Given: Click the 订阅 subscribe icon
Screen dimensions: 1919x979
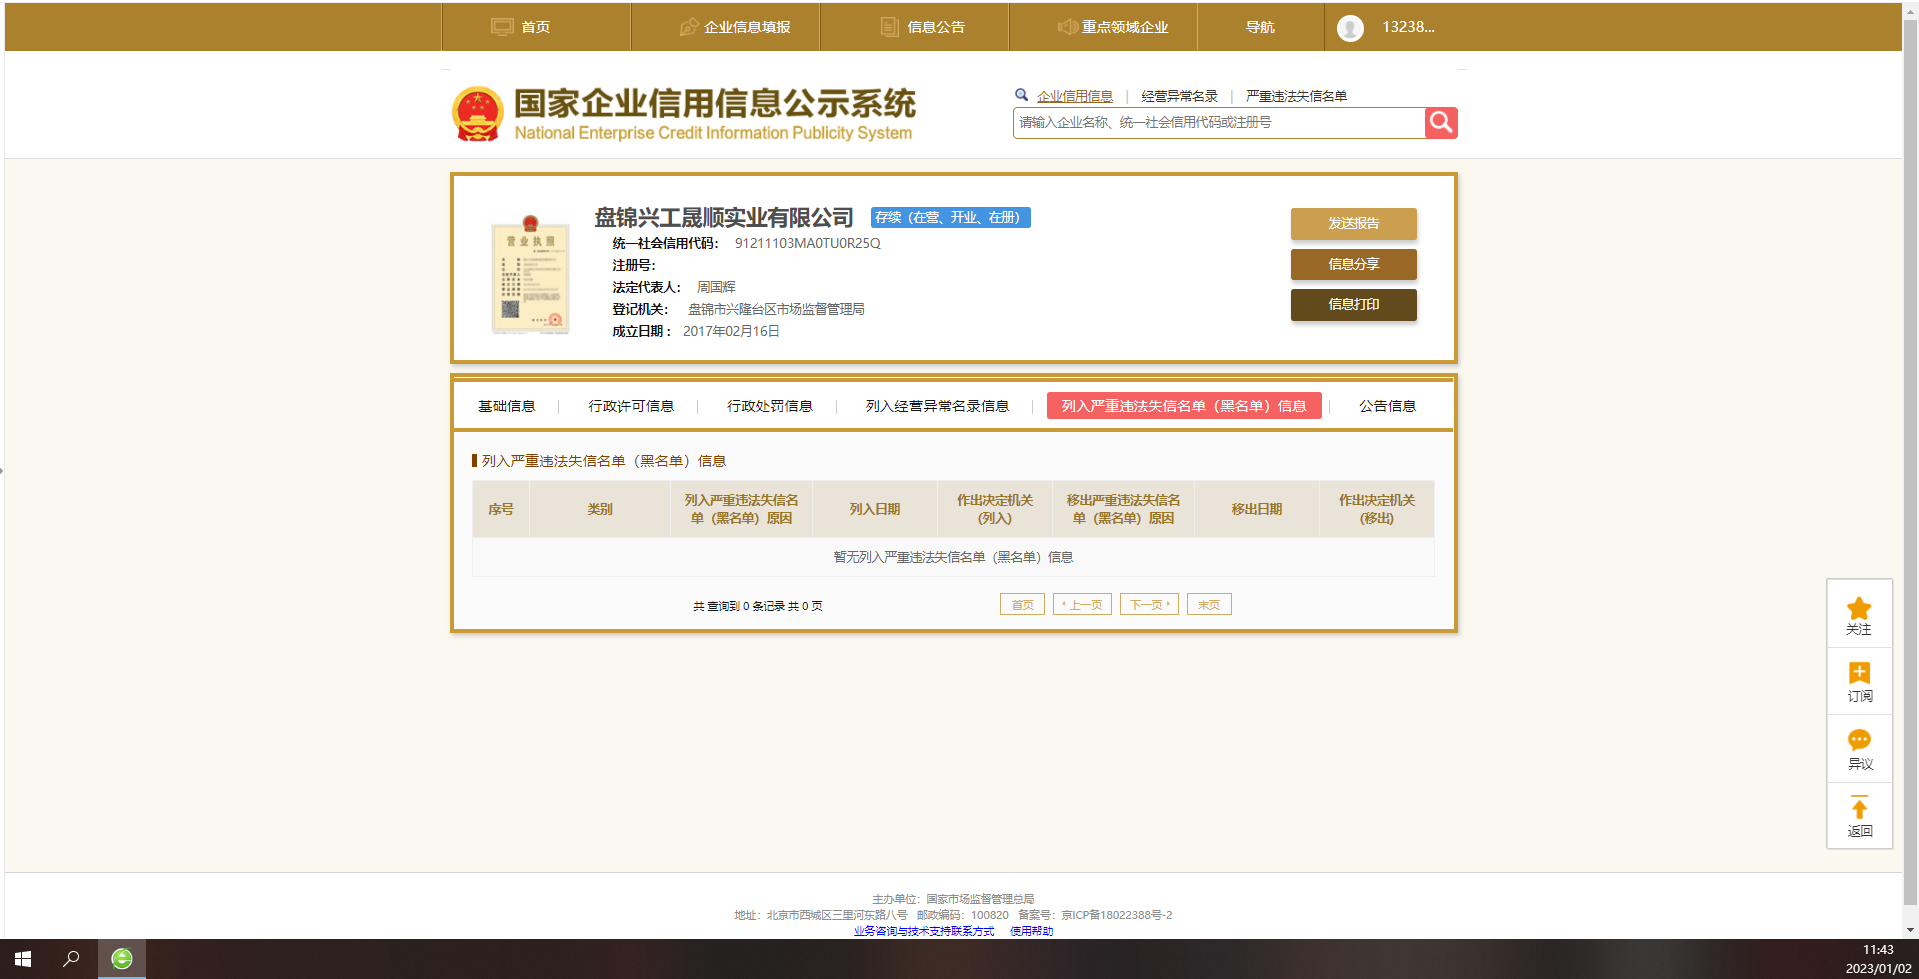Looking at the screenshot, I should [x=1859, y=674].
